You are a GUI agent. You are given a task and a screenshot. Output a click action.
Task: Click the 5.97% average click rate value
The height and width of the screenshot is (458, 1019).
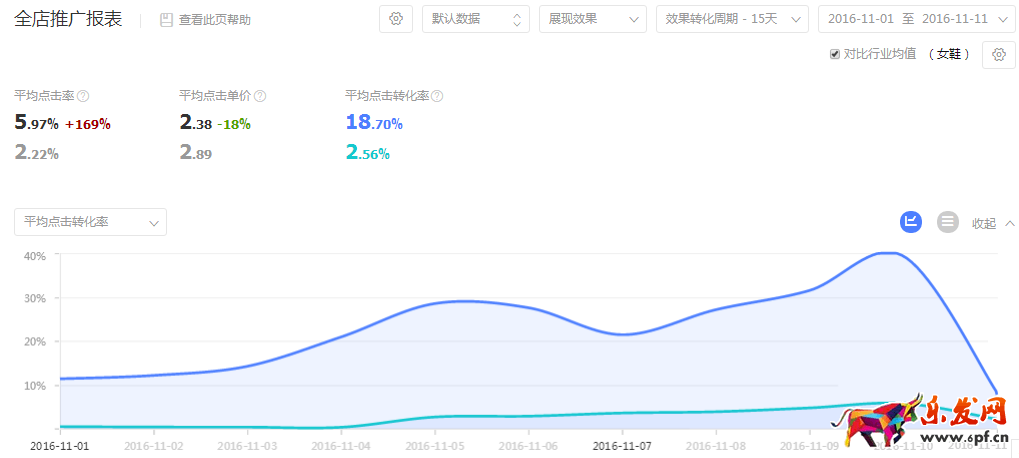point(36,123)
